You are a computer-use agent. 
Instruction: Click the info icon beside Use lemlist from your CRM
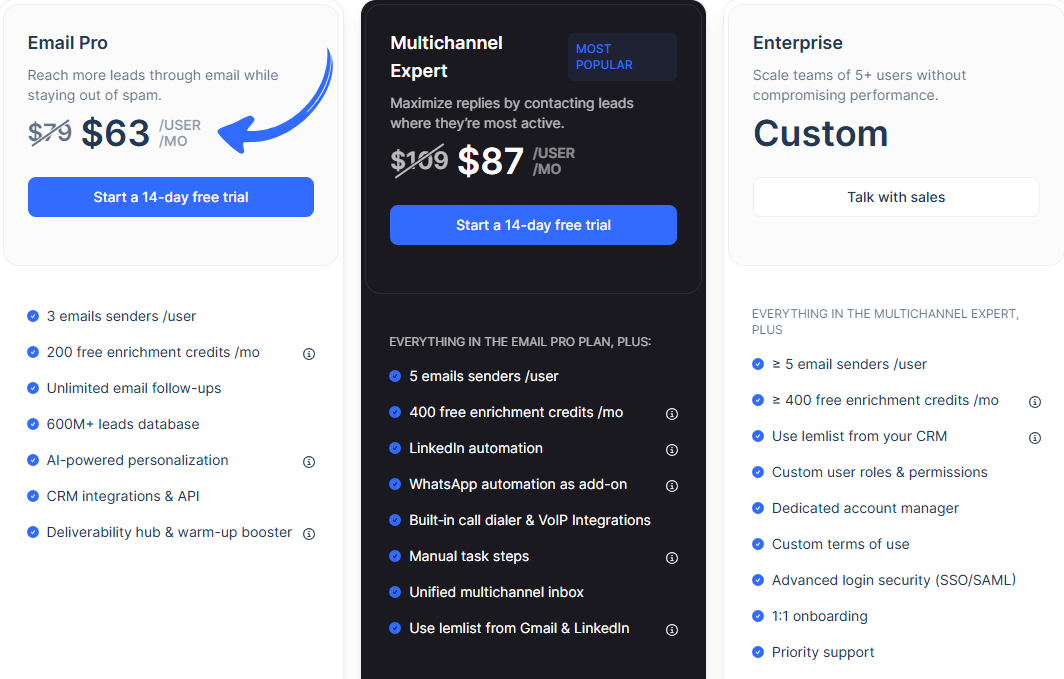coord(1035,437)
